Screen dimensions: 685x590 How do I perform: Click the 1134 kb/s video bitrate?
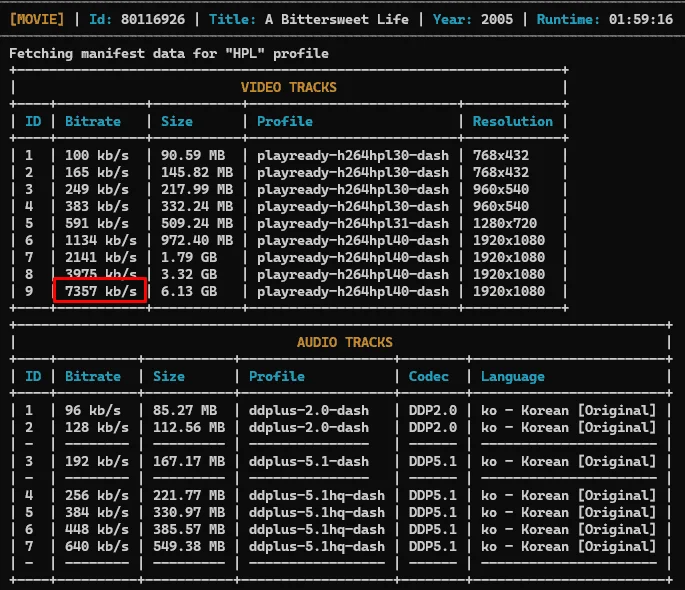(101, 241)
